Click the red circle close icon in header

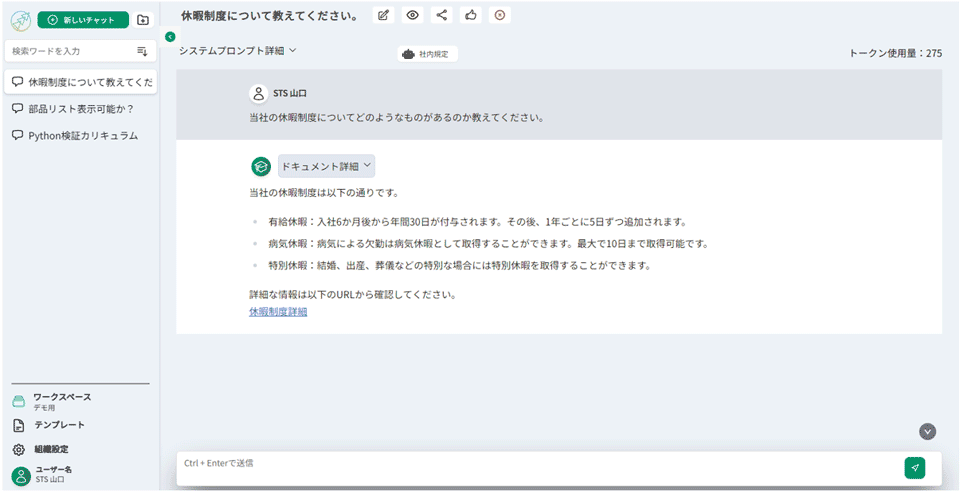500,15
